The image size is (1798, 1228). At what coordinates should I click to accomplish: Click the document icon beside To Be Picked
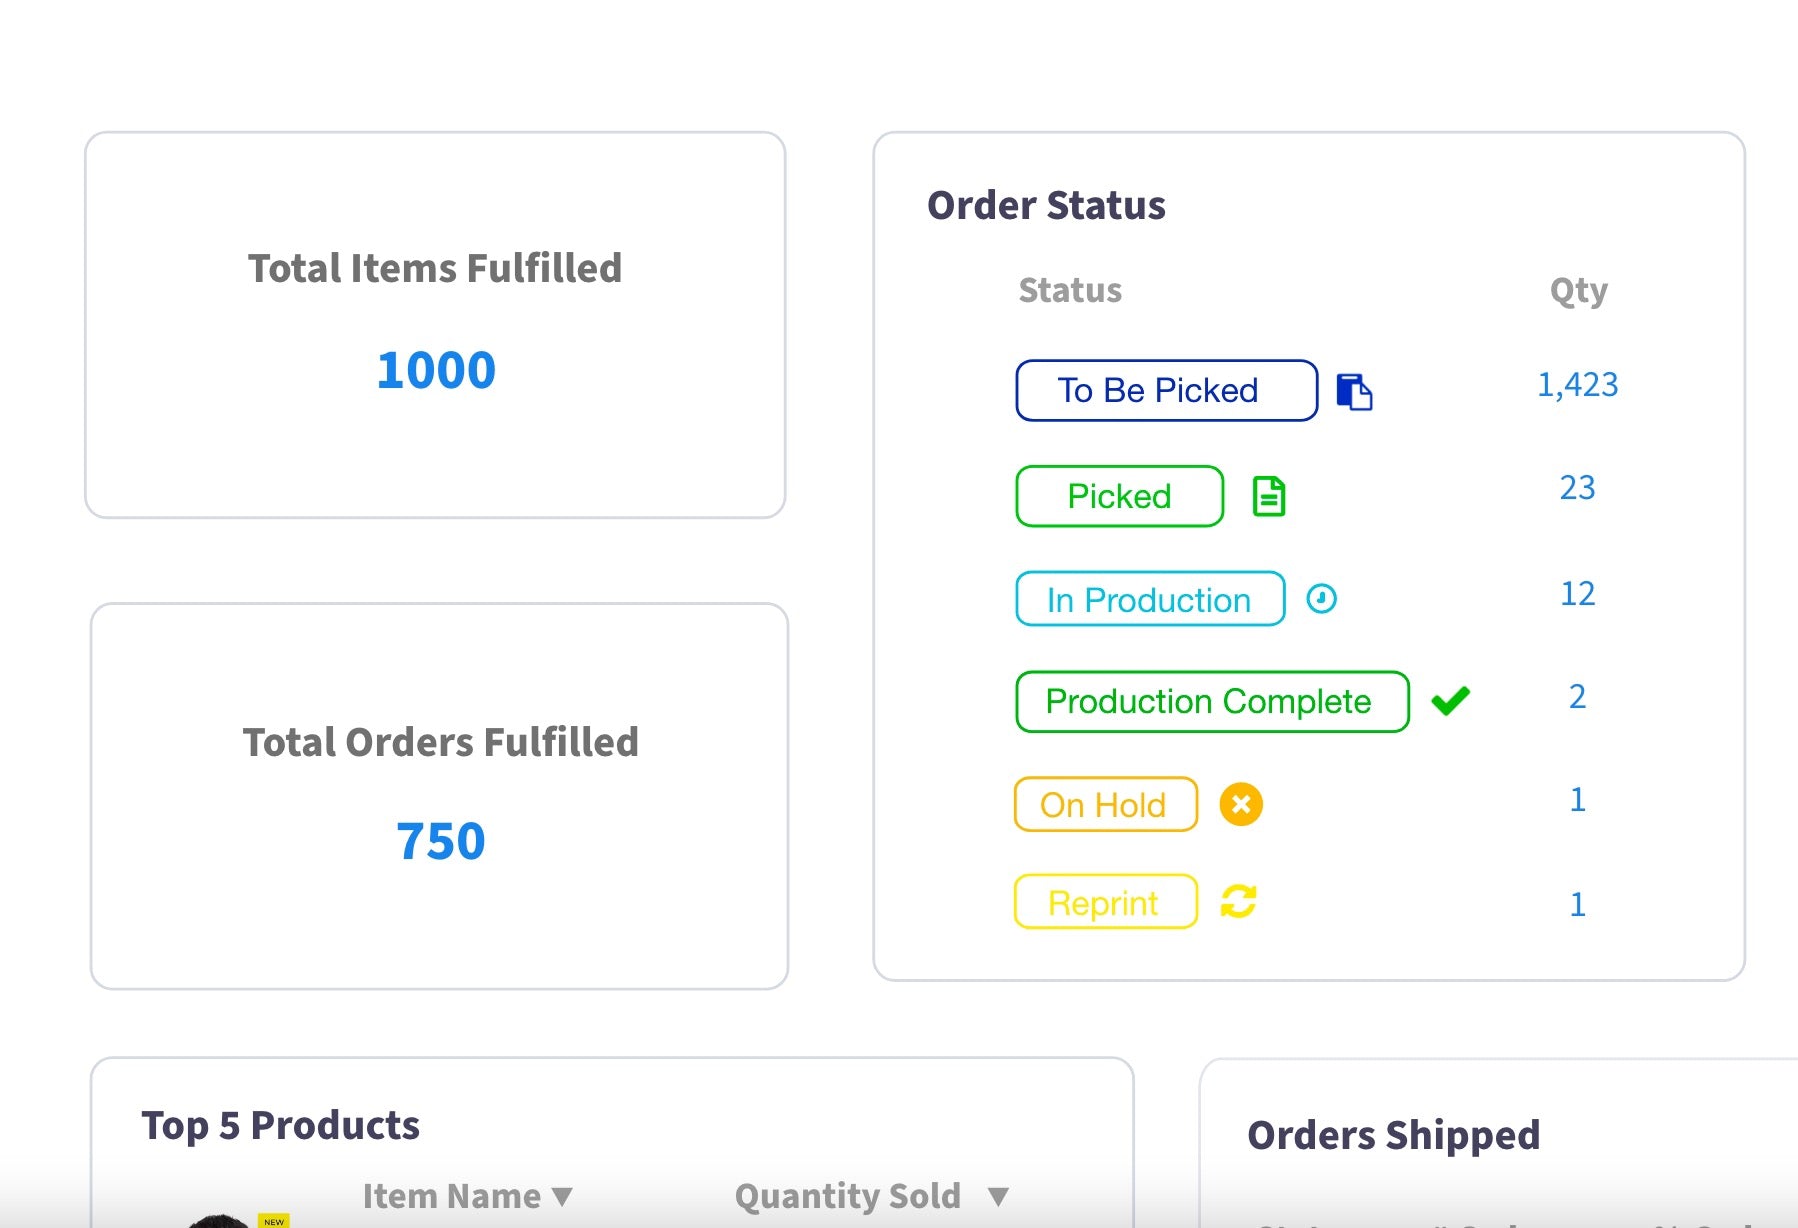[x=1354, y=391]
